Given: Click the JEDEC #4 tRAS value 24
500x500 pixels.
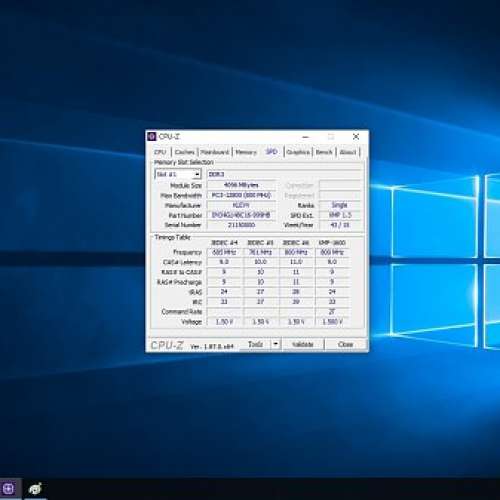Looking at the screenshot, I should [224, 292].
